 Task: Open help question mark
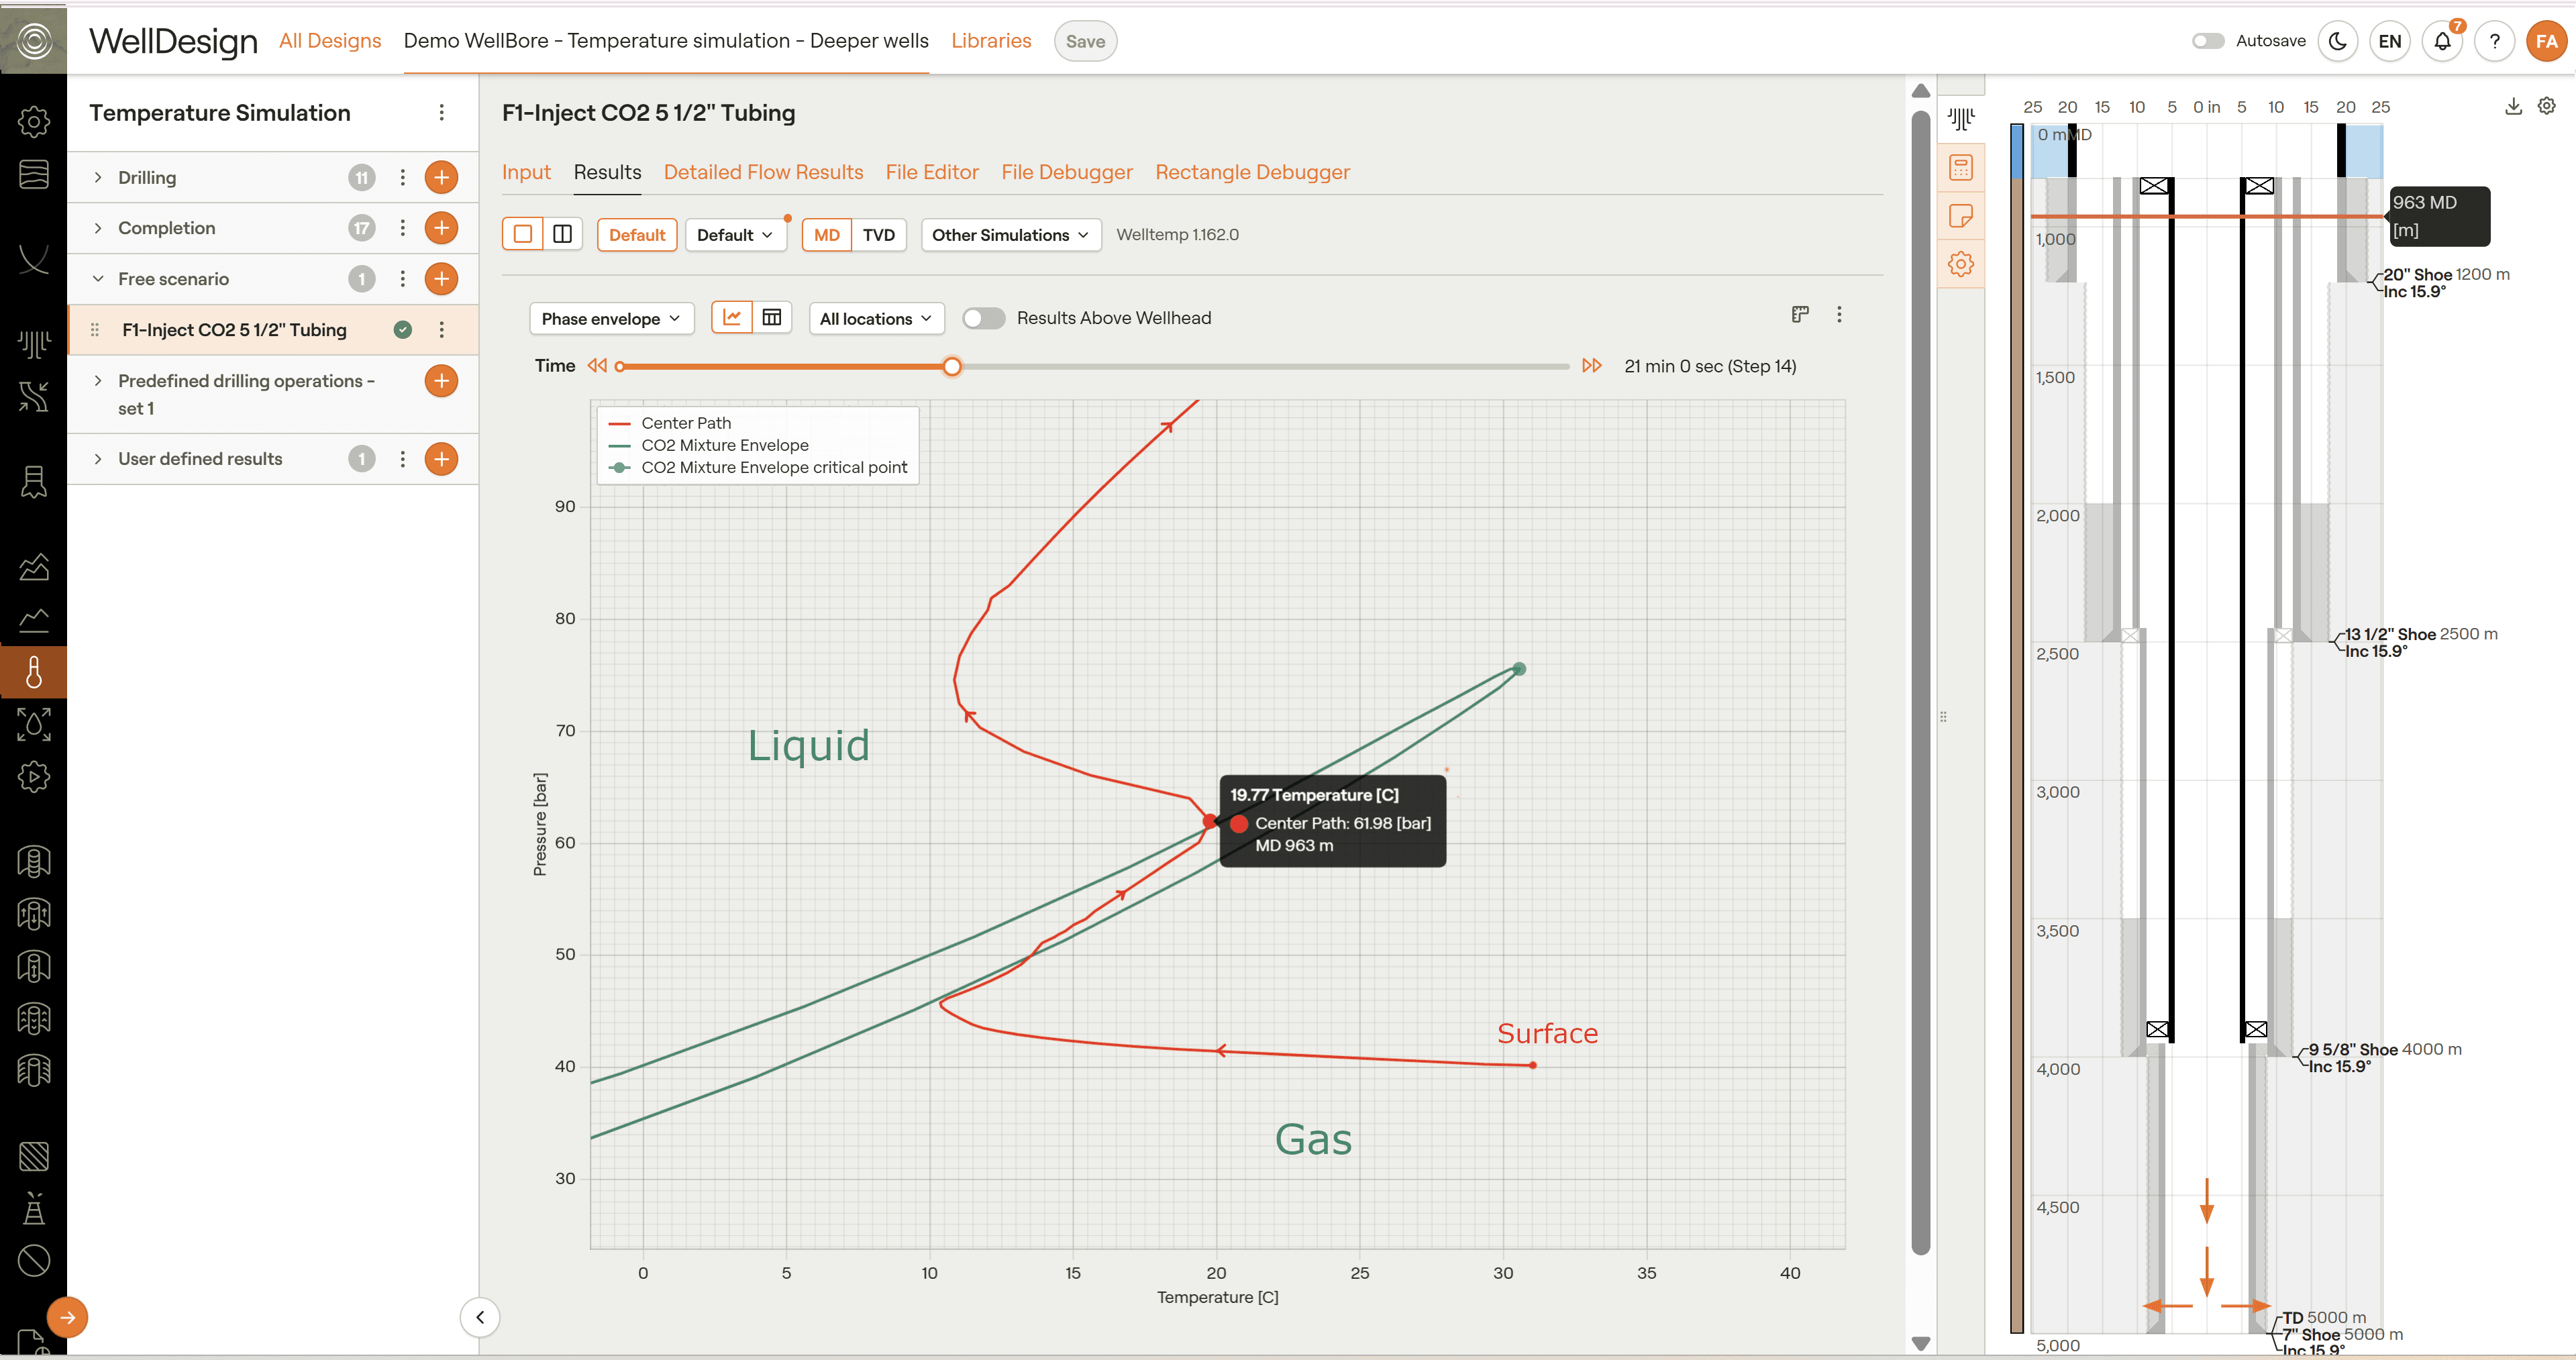(x=2494, y=41)
